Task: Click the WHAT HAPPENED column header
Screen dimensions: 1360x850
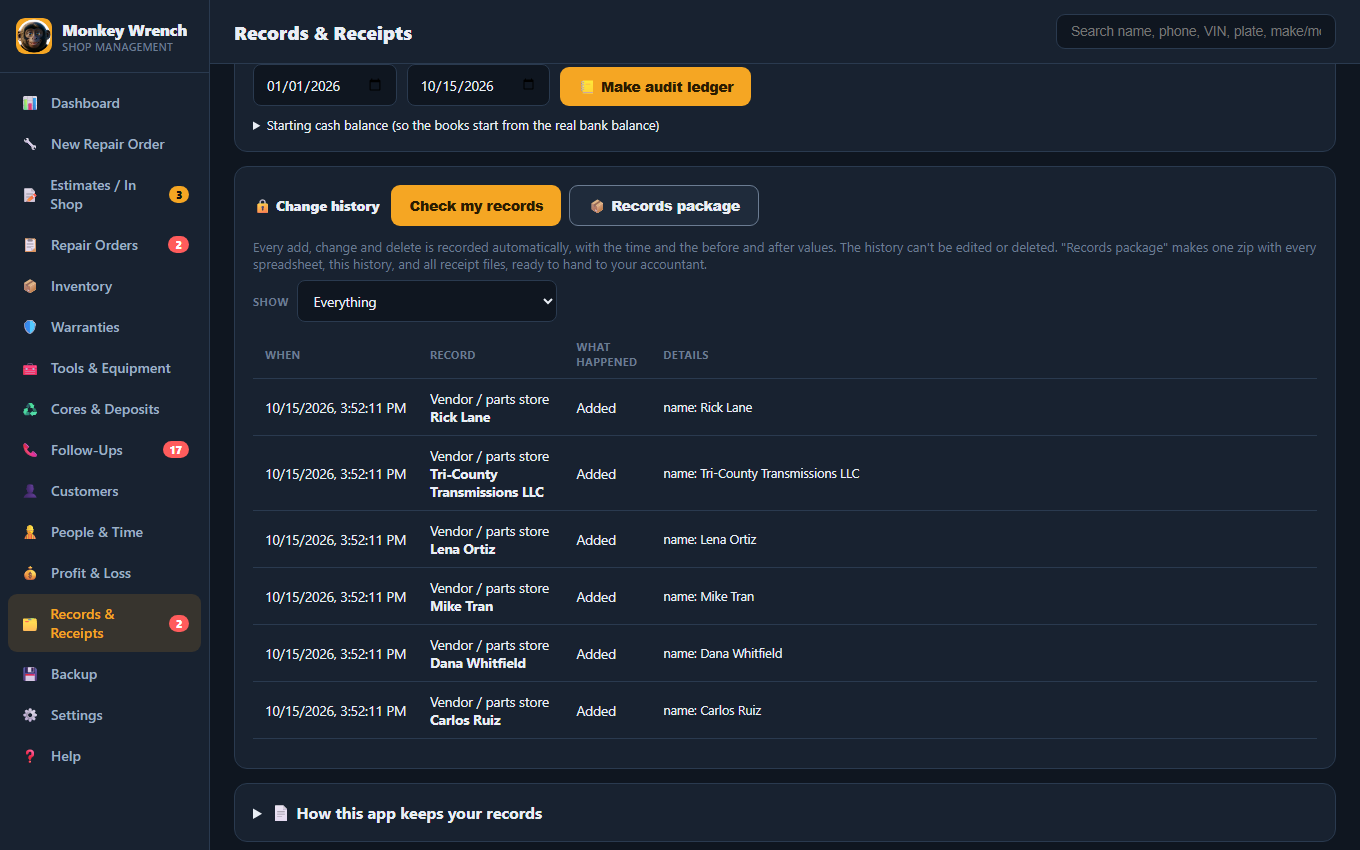Action: click(x=606, y=355)
